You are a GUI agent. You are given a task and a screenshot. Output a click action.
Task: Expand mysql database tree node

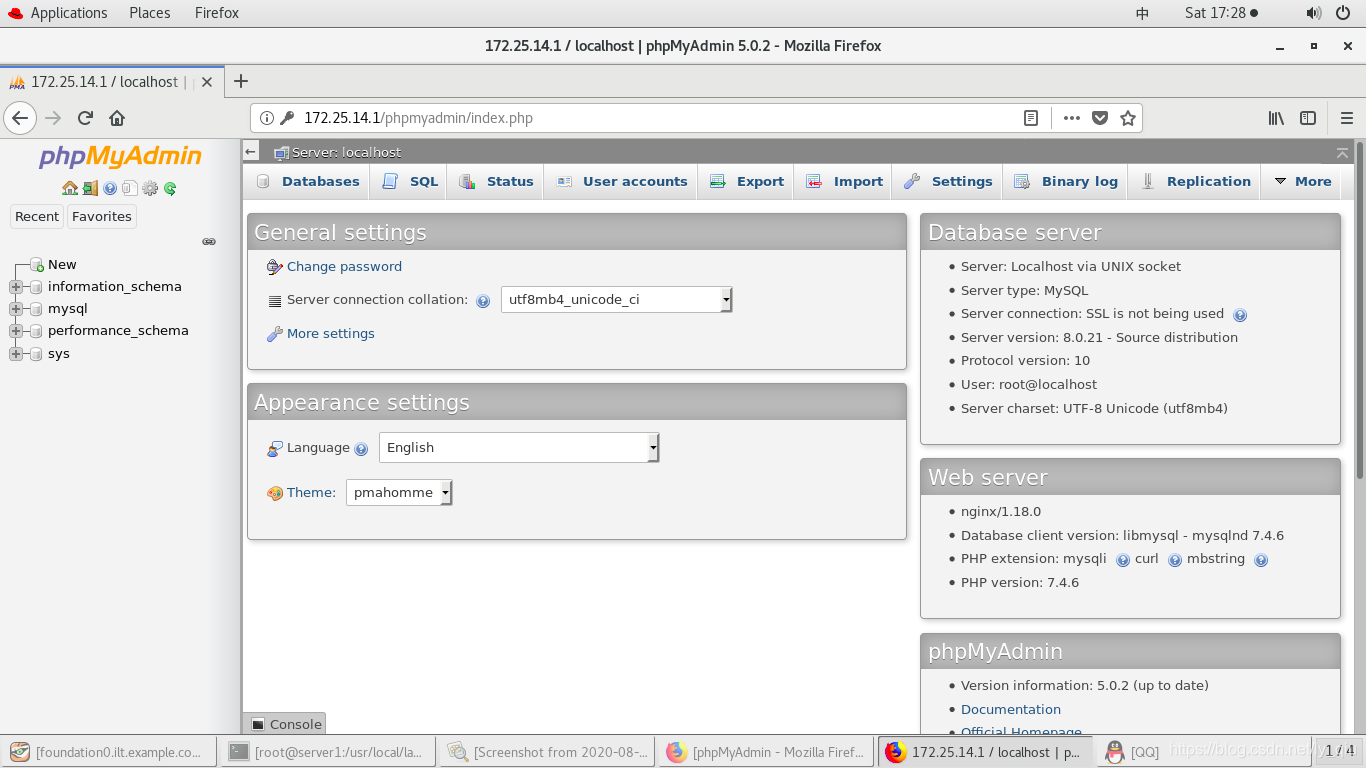(x=15, y=309)
